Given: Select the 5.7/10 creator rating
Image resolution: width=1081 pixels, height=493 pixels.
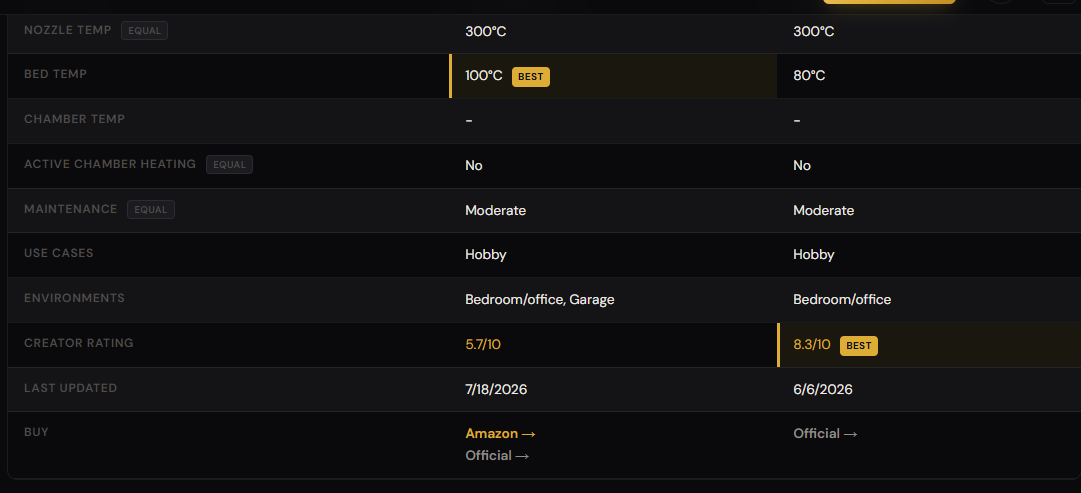Looking at the screenshot, I should click(483, 345).
